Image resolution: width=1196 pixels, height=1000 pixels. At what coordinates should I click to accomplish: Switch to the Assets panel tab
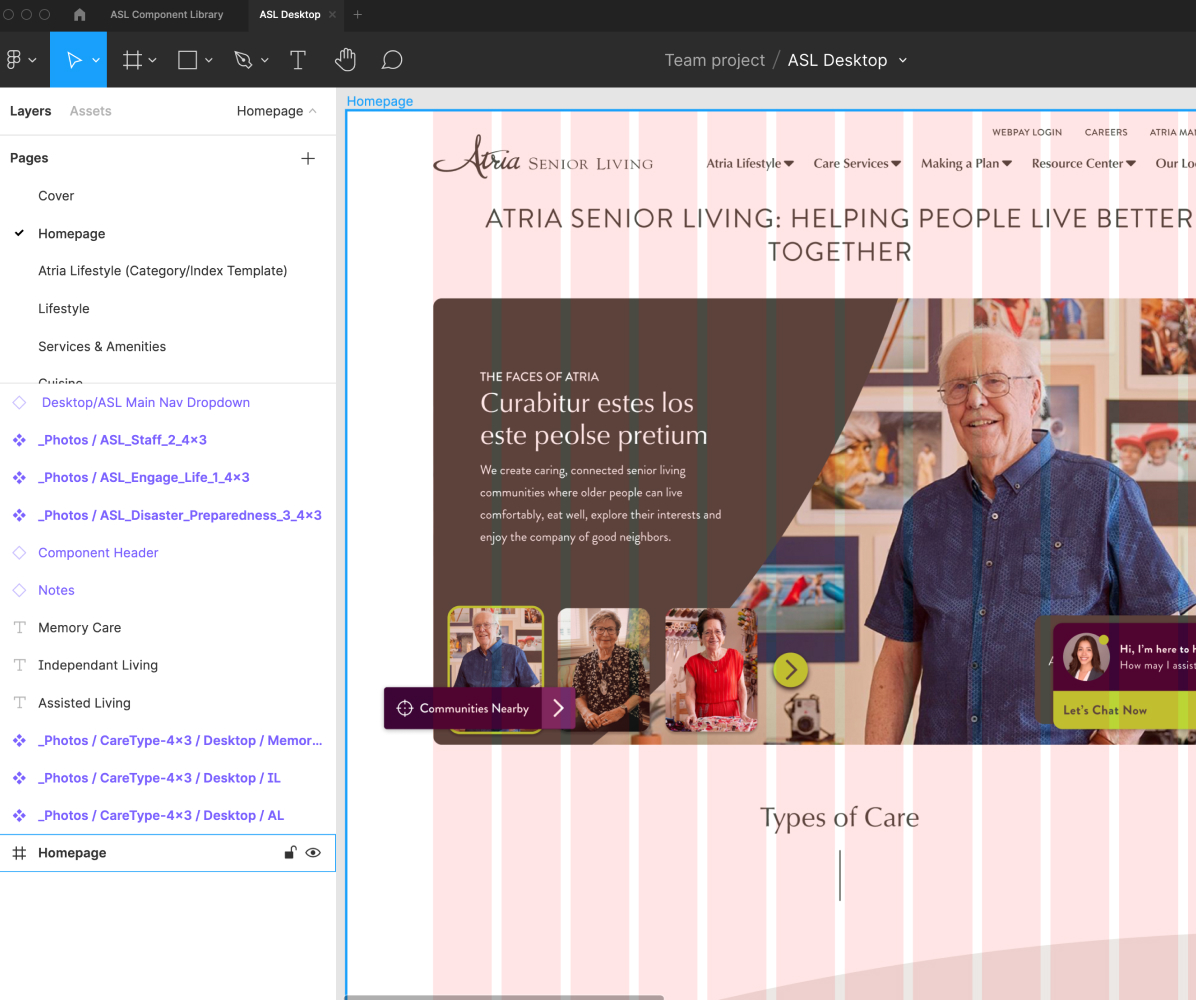pos(90,111)
